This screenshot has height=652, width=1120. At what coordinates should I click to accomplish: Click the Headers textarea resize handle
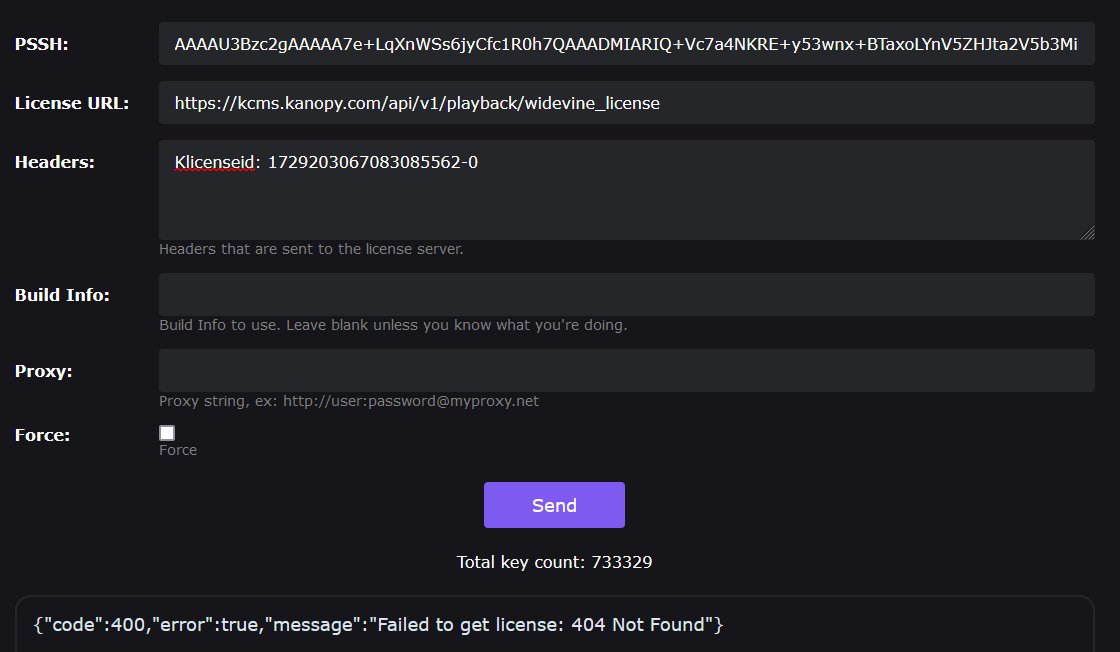1087,233
